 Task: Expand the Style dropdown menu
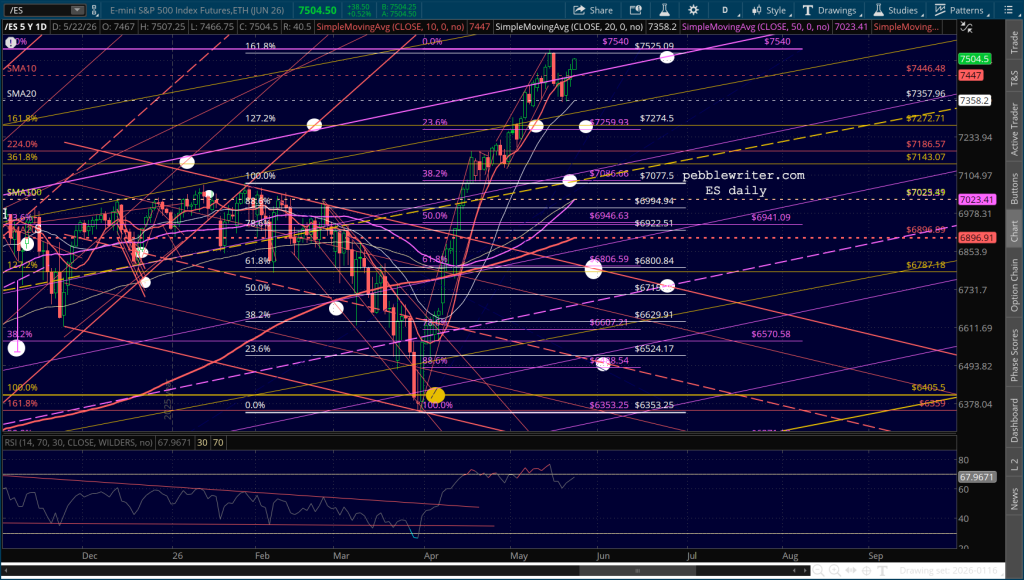(x=771, y=10)
